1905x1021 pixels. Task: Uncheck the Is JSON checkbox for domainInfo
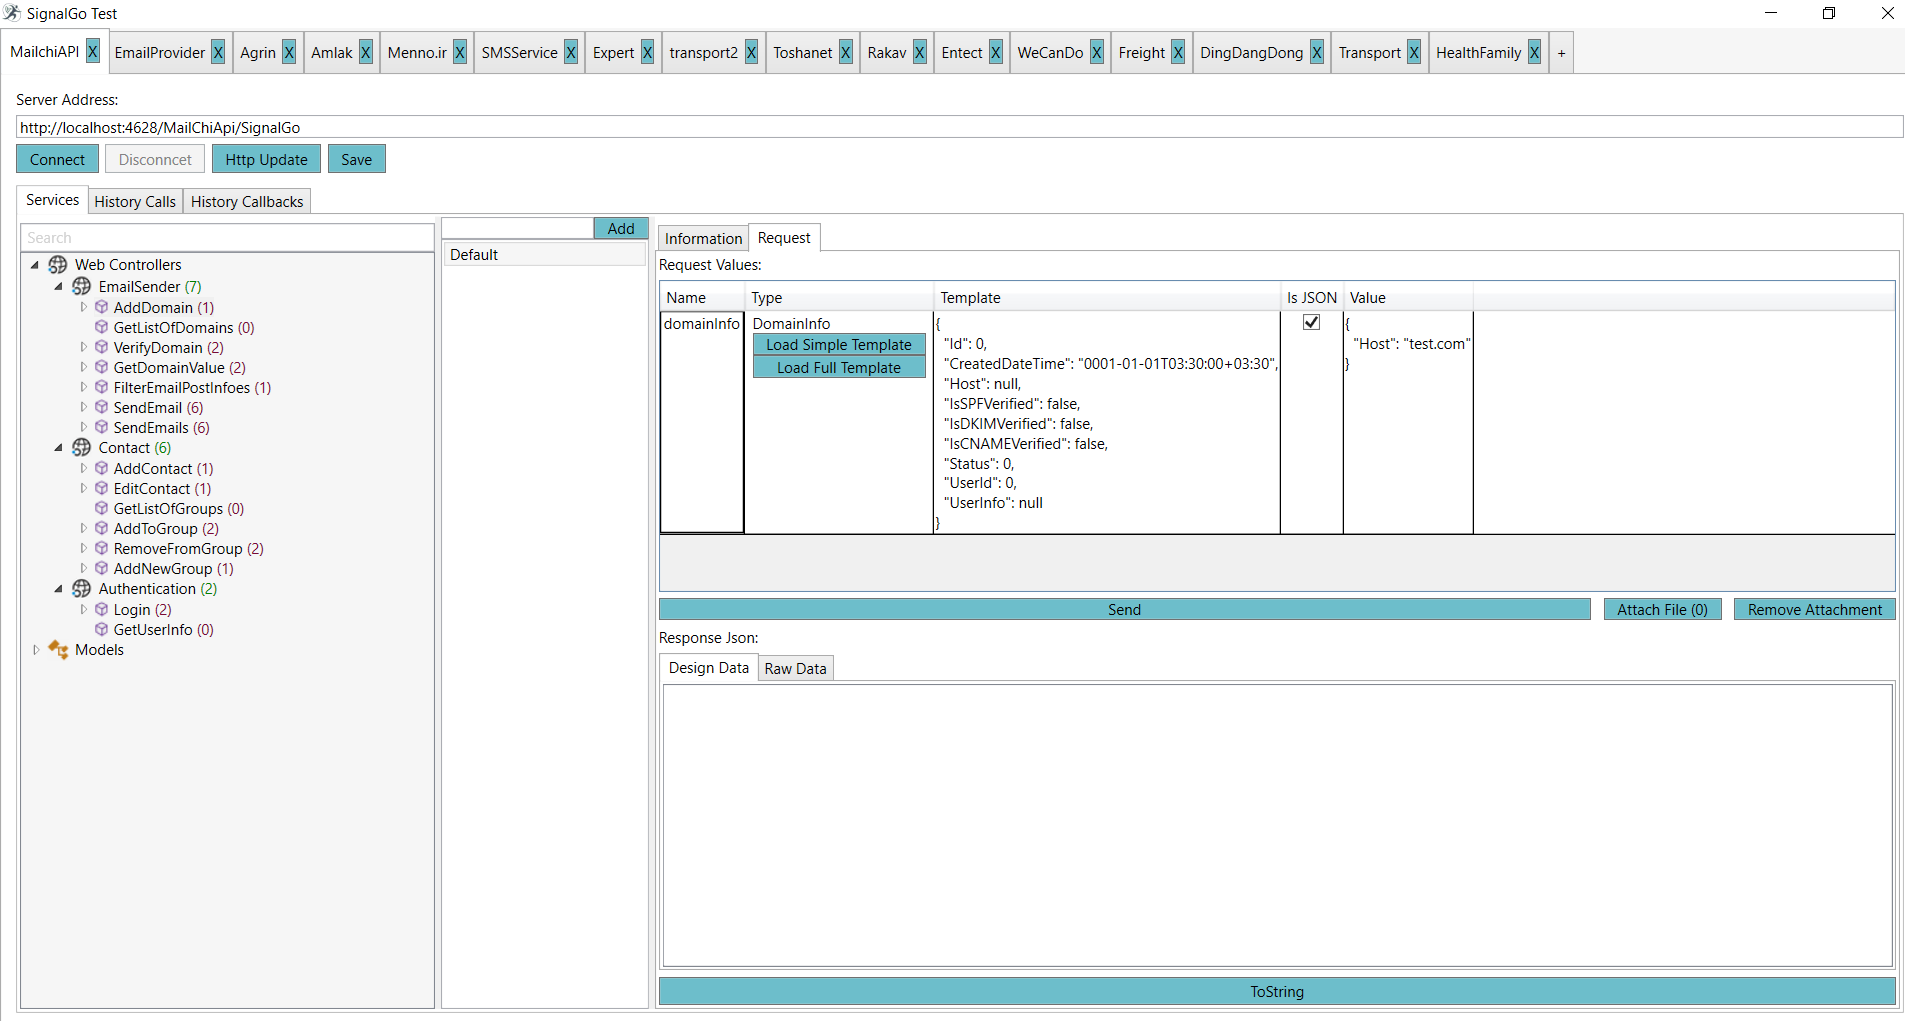point(1311,323)
